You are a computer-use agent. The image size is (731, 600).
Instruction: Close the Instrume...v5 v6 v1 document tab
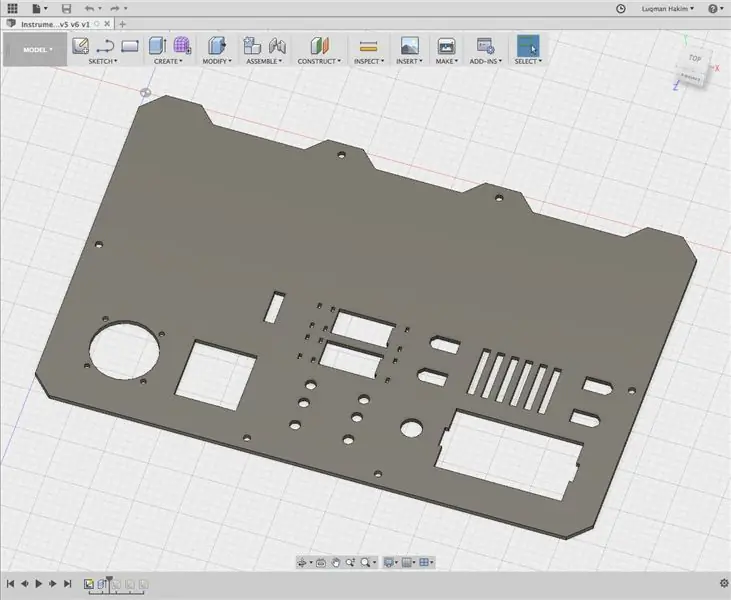pos(107,23)
